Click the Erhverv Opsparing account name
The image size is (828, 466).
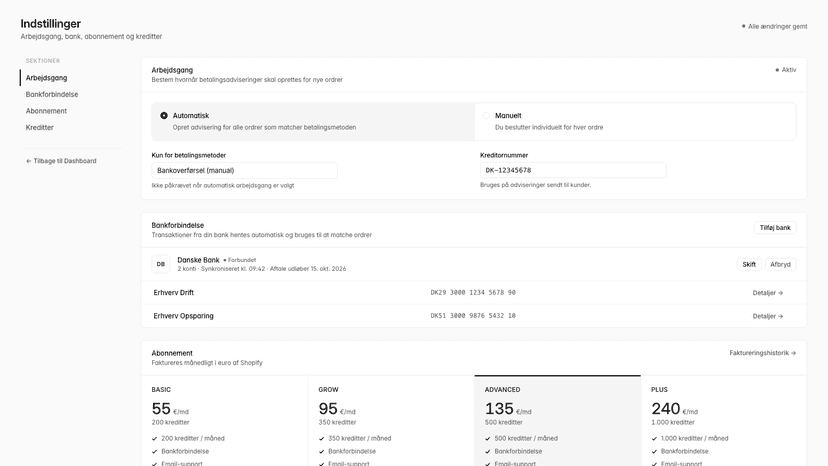[183, 316]
